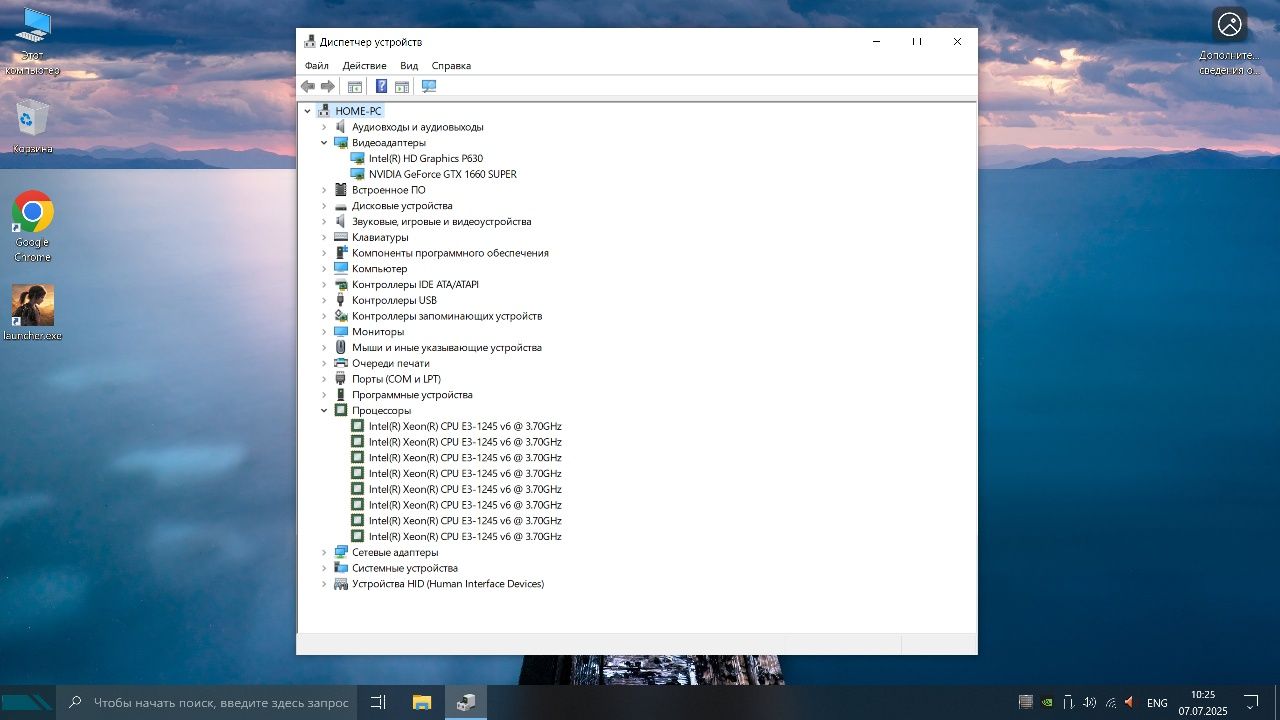Open the Windows Start menu
This screenshot has width=1280, height=720.
click(27, 702)
